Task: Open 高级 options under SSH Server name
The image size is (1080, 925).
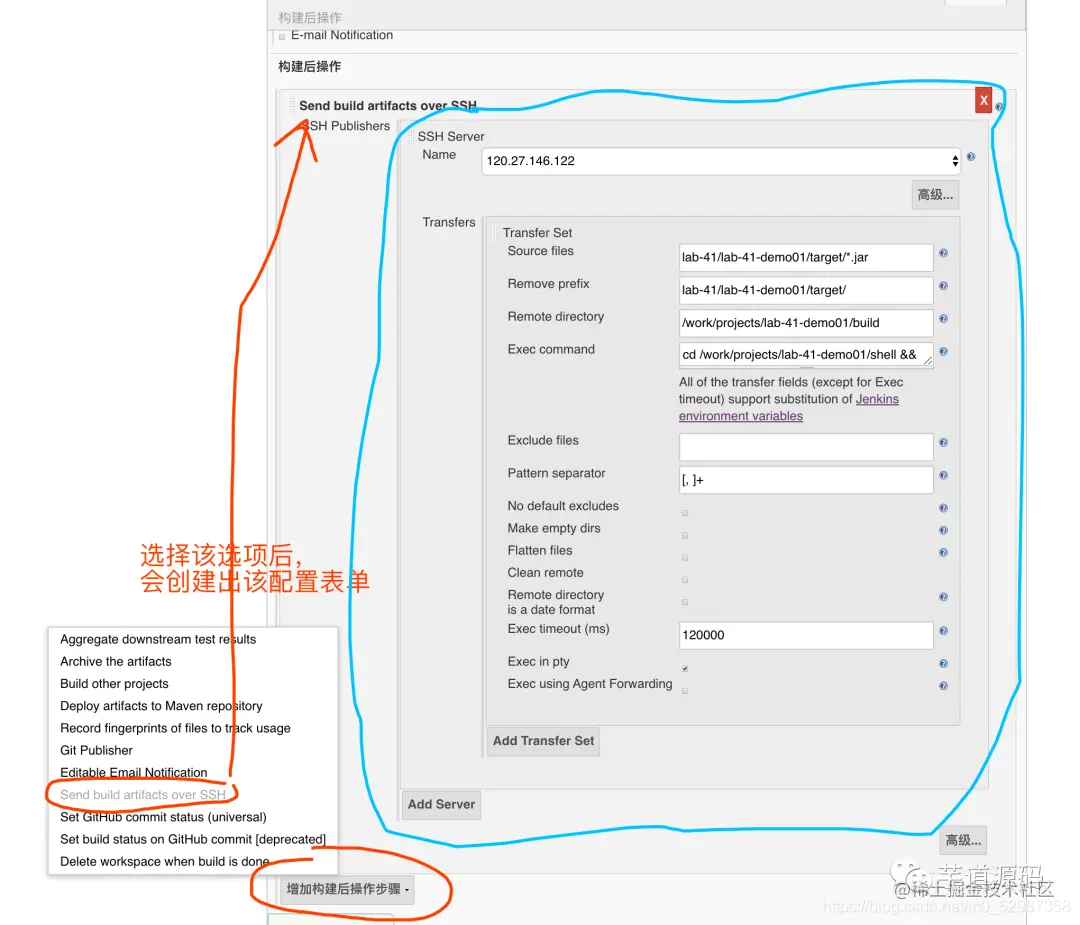Action: pos(935,195)
